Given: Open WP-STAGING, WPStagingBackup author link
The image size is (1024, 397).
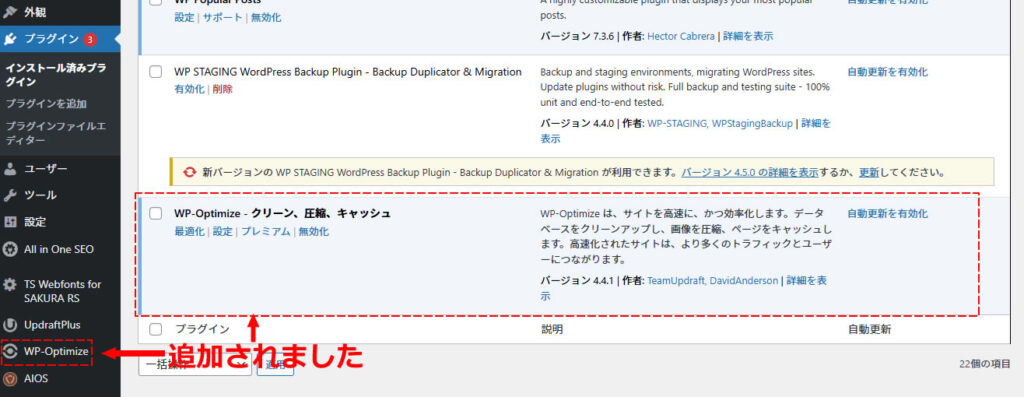Looking at the screenshot, I should click(720, 123).
